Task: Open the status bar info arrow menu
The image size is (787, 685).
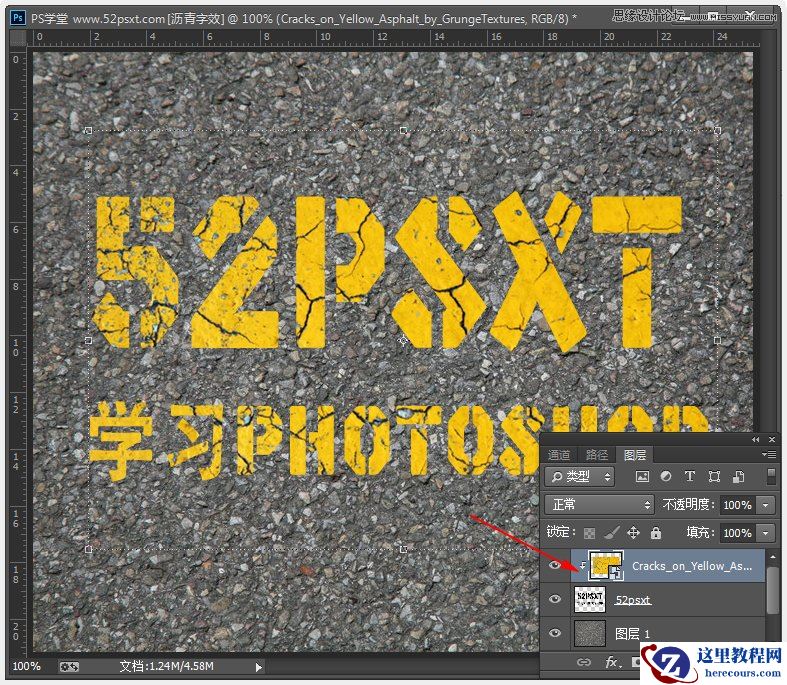Action: [258, 667]
